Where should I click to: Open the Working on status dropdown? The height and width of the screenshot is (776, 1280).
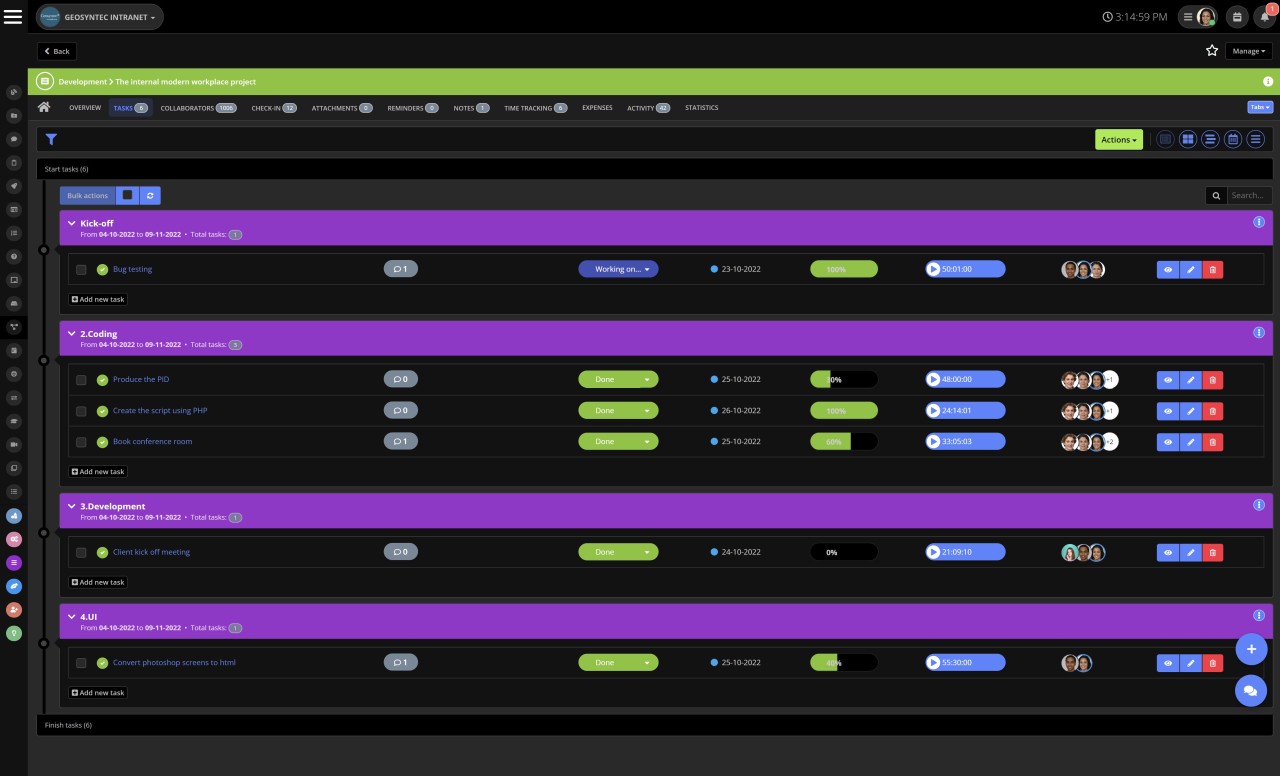coord(618,269)
